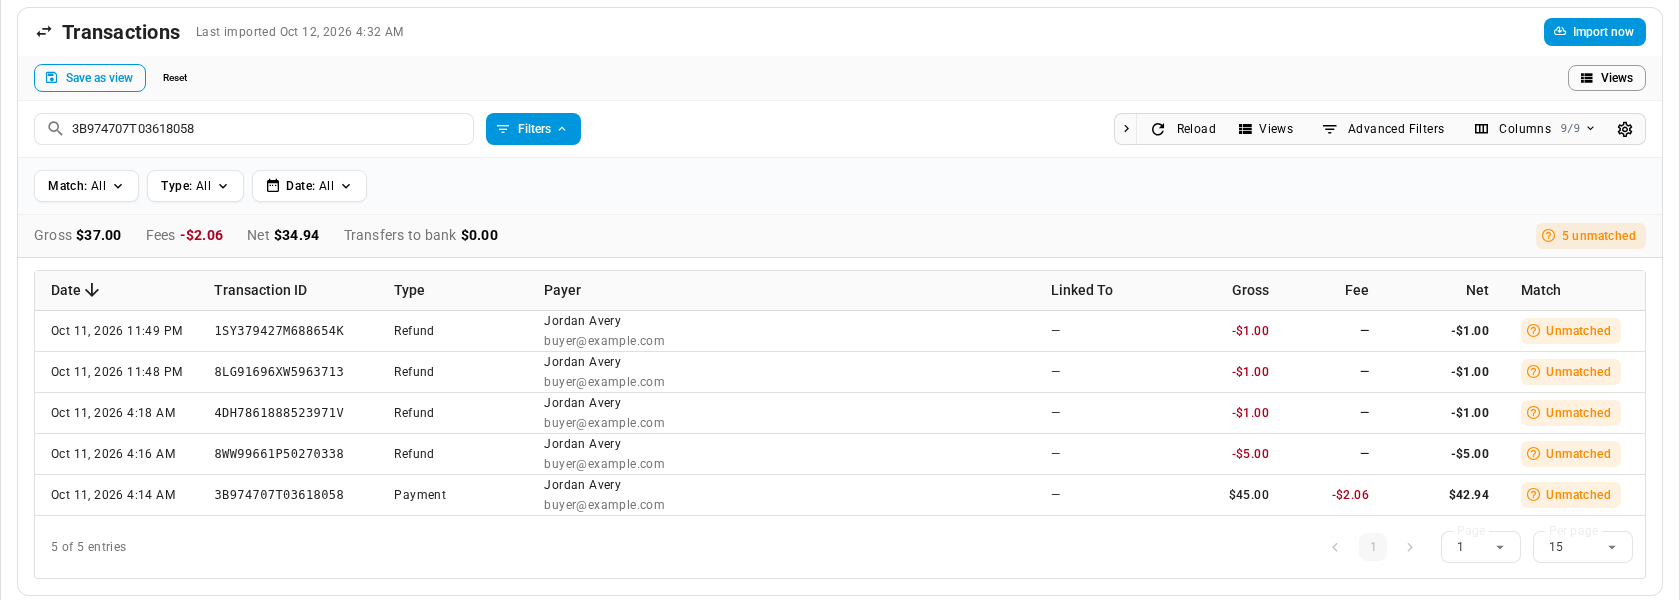Click the Payment type cell
1680x600 pixels.
(x=420, y=495)
